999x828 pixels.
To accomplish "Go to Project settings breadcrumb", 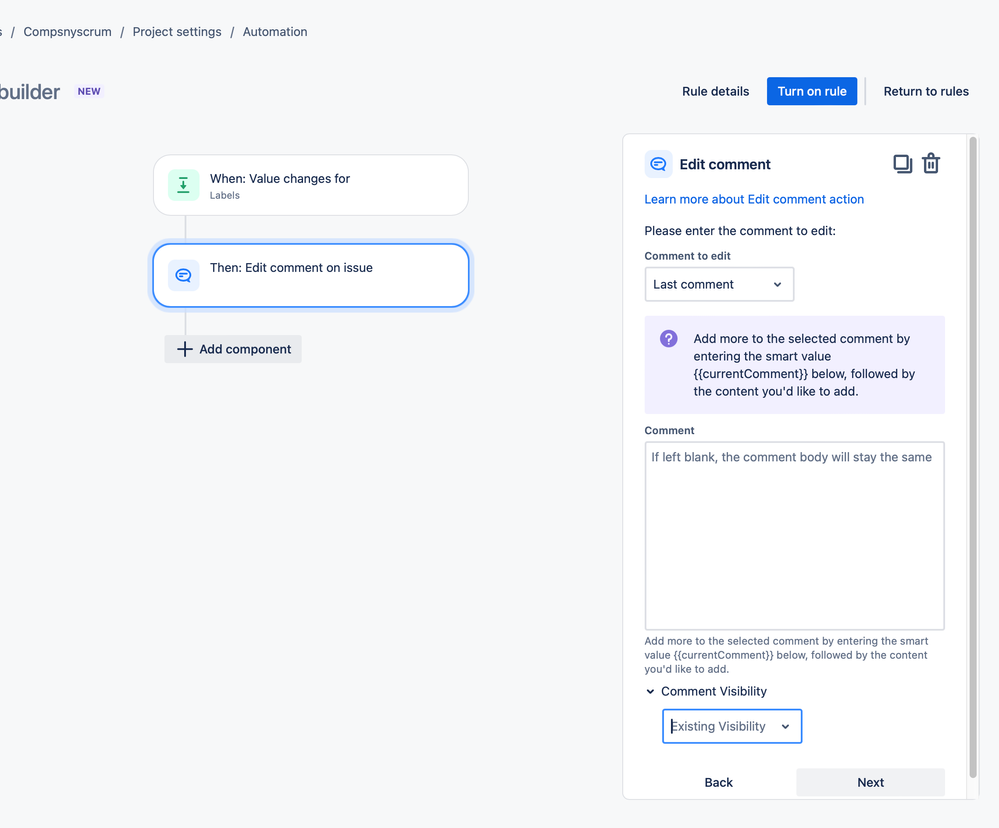I will pyautogui.click(x=177, y=32).
